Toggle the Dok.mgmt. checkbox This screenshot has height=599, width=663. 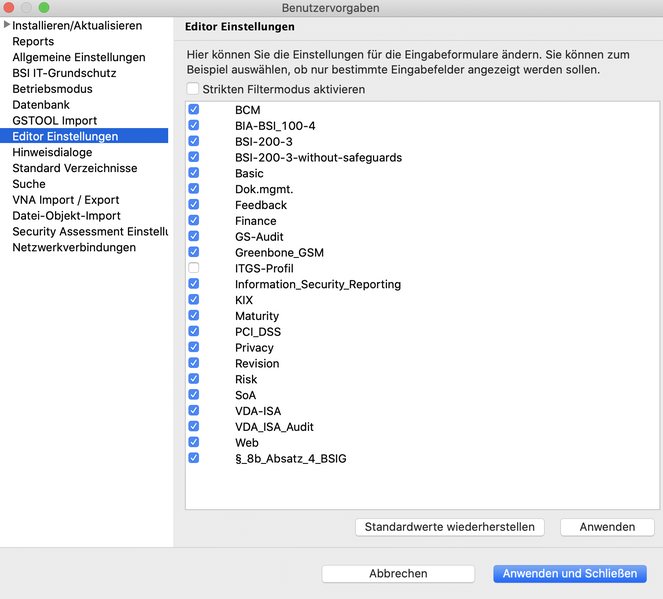pyautogui.click(x=194, y=189)
